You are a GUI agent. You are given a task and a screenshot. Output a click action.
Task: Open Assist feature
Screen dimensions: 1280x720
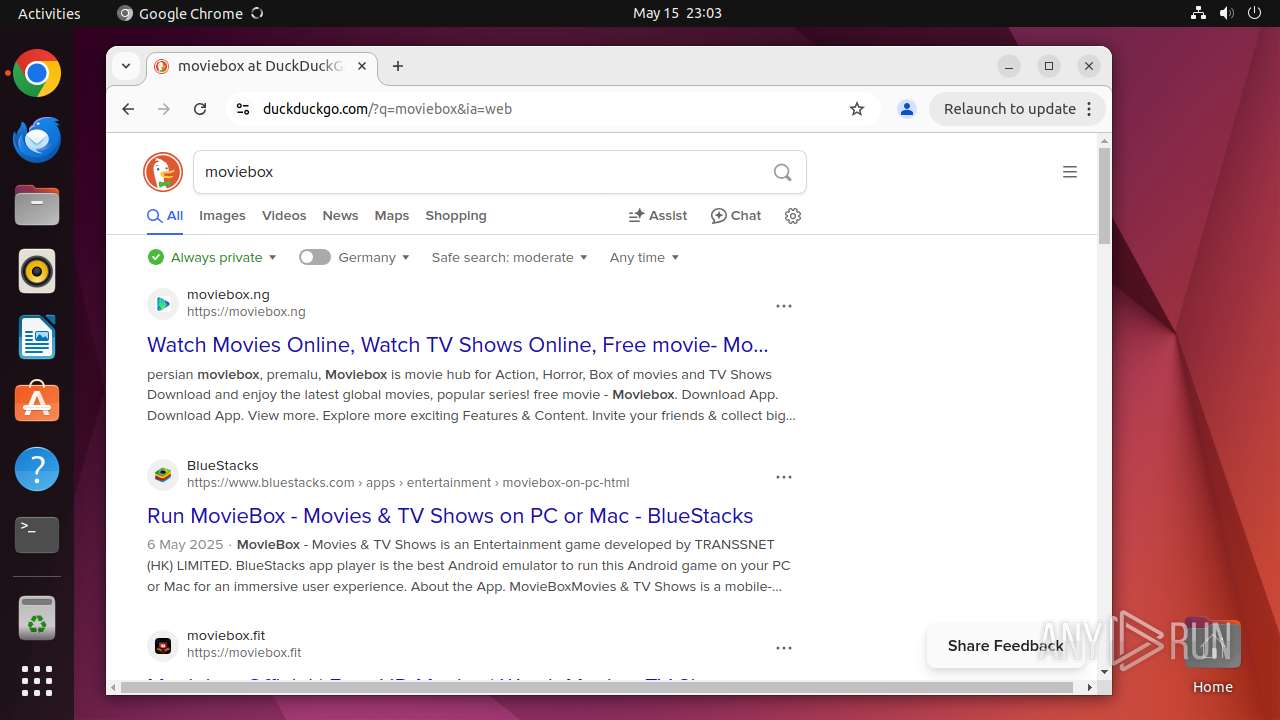point(657,216)
